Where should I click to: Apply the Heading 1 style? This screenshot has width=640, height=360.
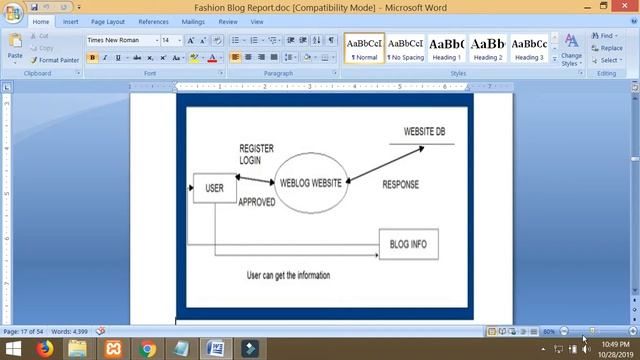(x=447, y=48)
